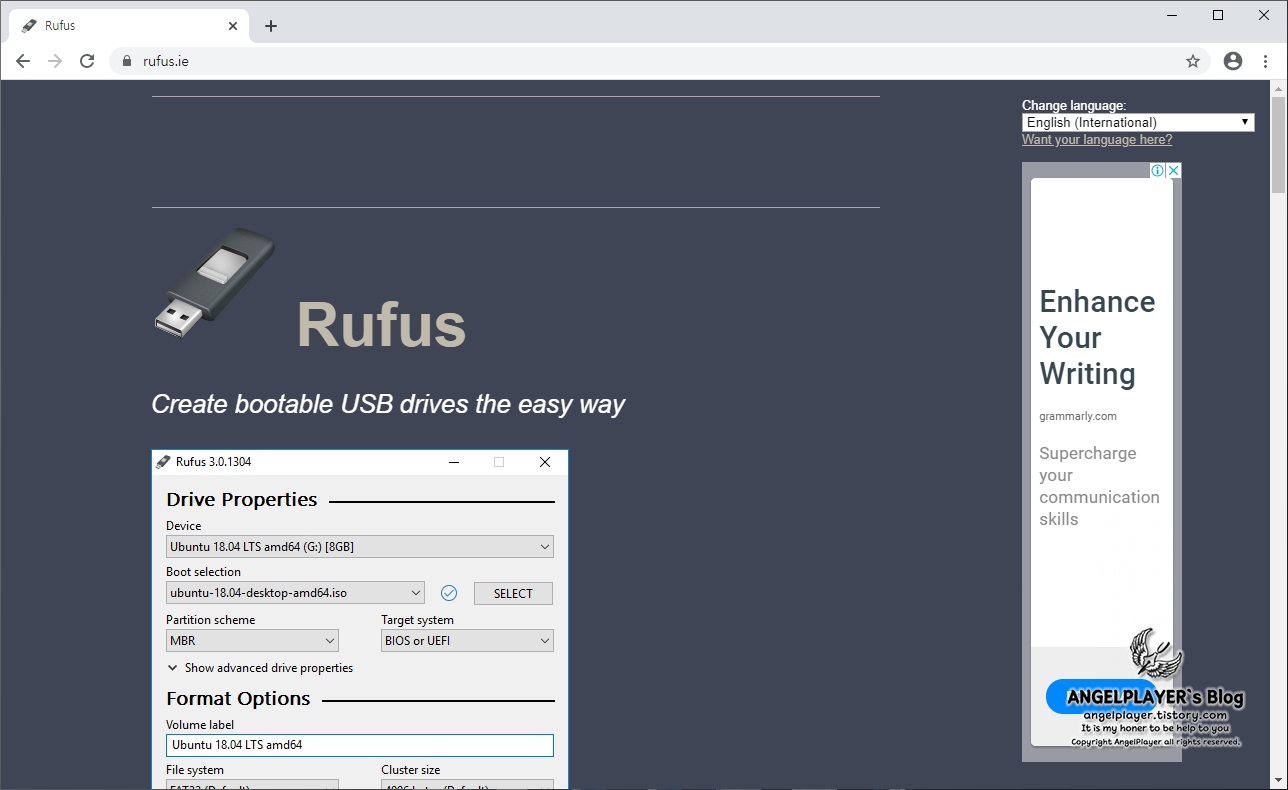Click the Volume label text field
The height and width of the screenshot is (790, 1288).
tap(359, 745)
